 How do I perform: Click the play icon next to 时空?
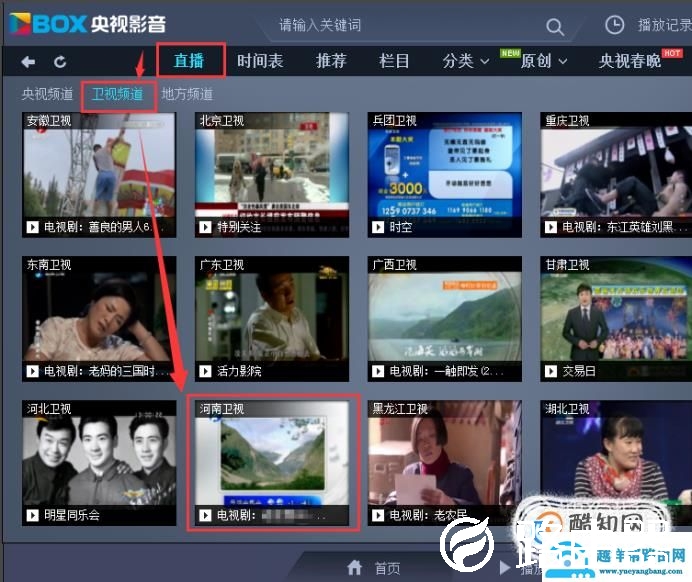pos(378,227)
